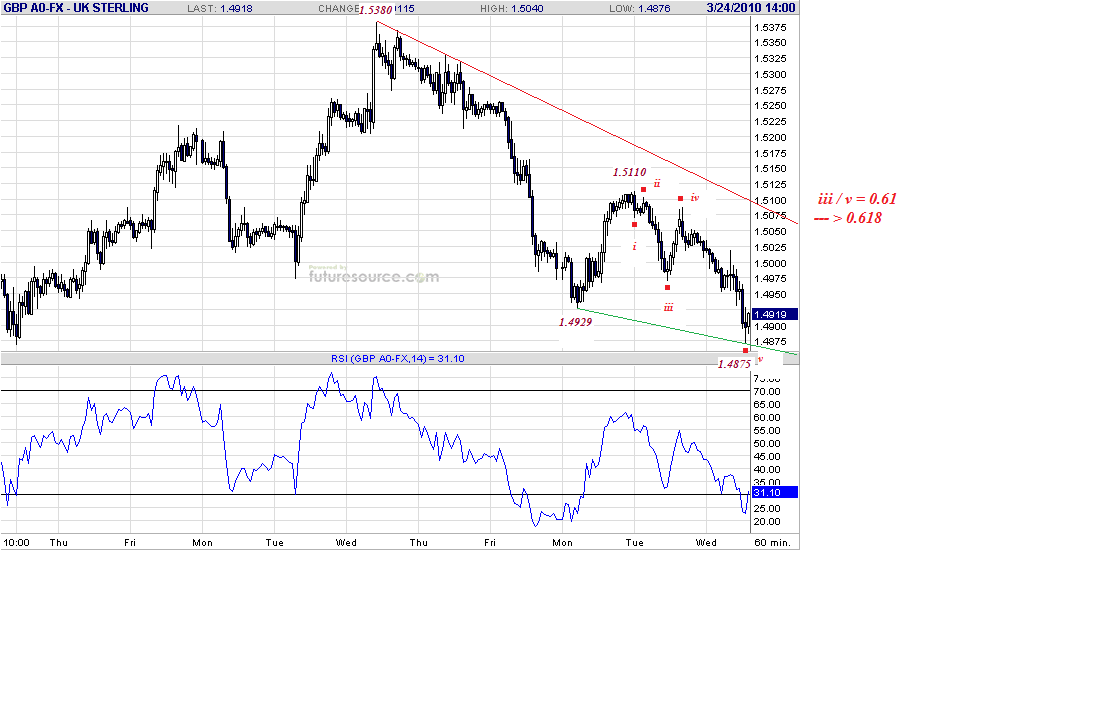Select the 1.5150 price axis label
The width and height of the screenshot is (1112, 710).
tap(770, 169)
